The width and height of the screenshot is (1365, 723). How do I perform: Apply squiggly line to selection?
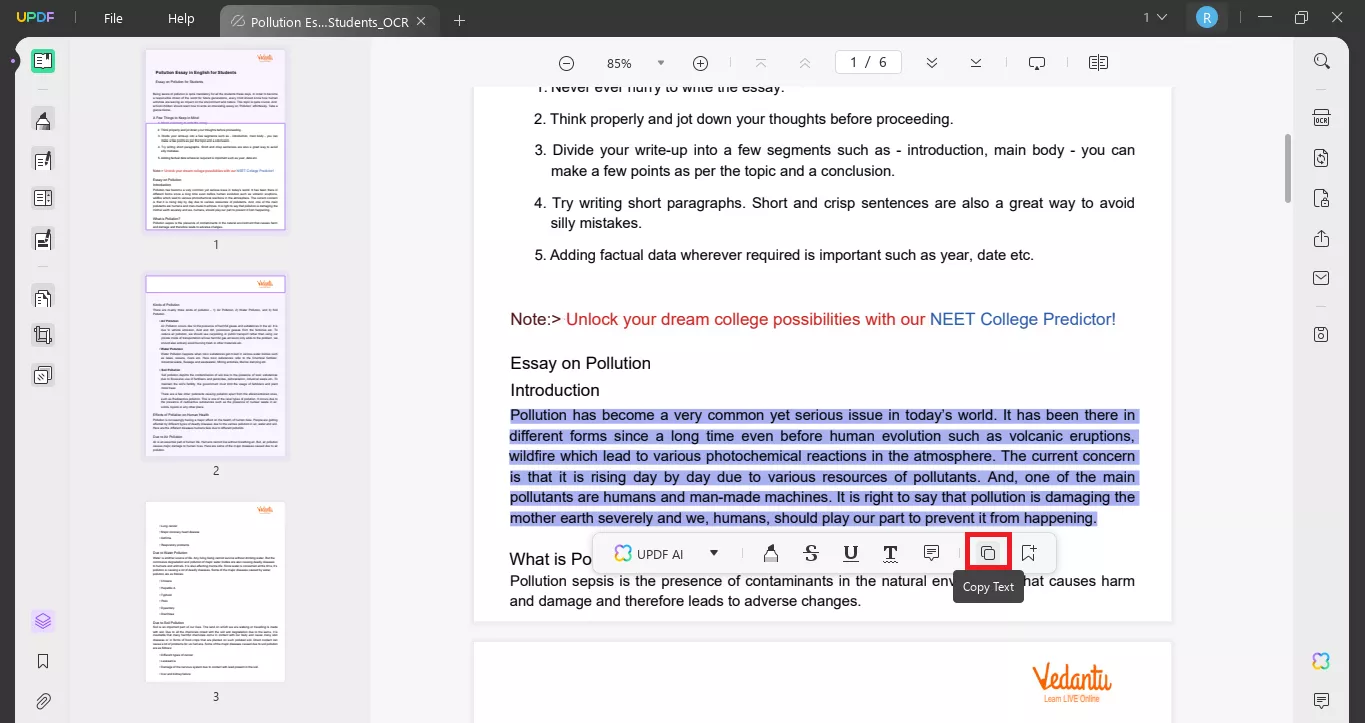pos(890,553)
